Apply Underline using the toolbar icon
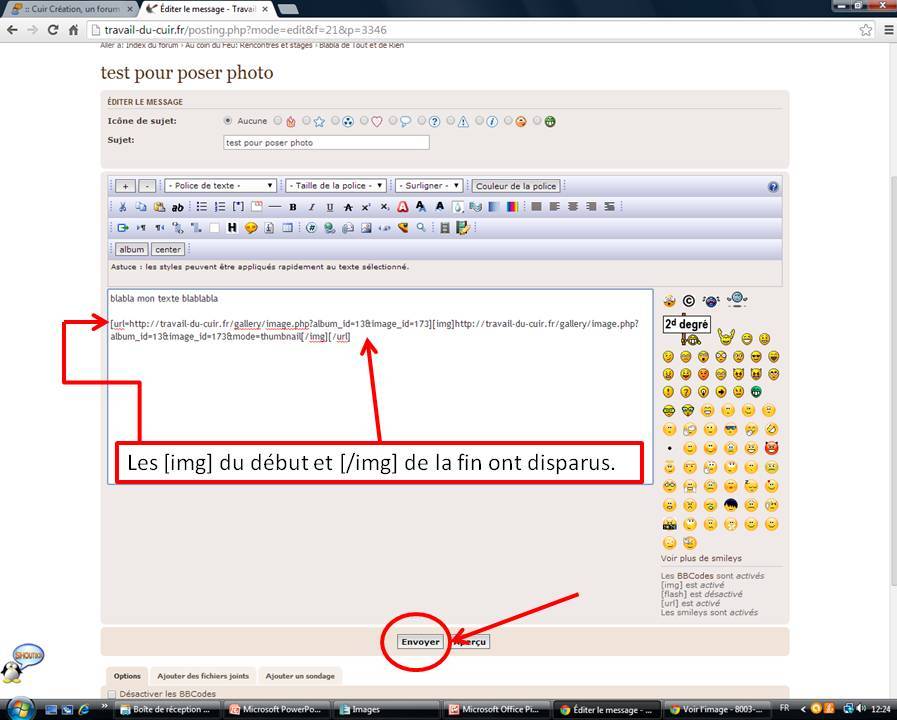 (329, 207)
